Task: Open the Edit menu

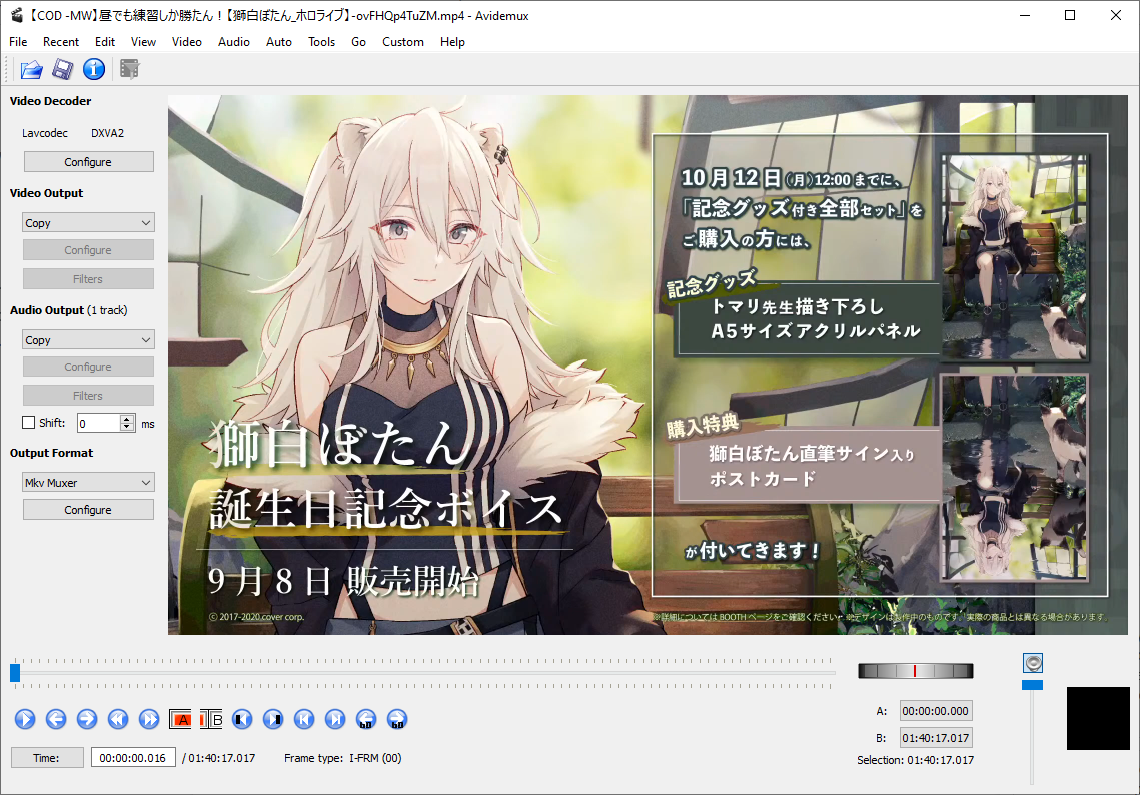Action: tap(105, 41)
